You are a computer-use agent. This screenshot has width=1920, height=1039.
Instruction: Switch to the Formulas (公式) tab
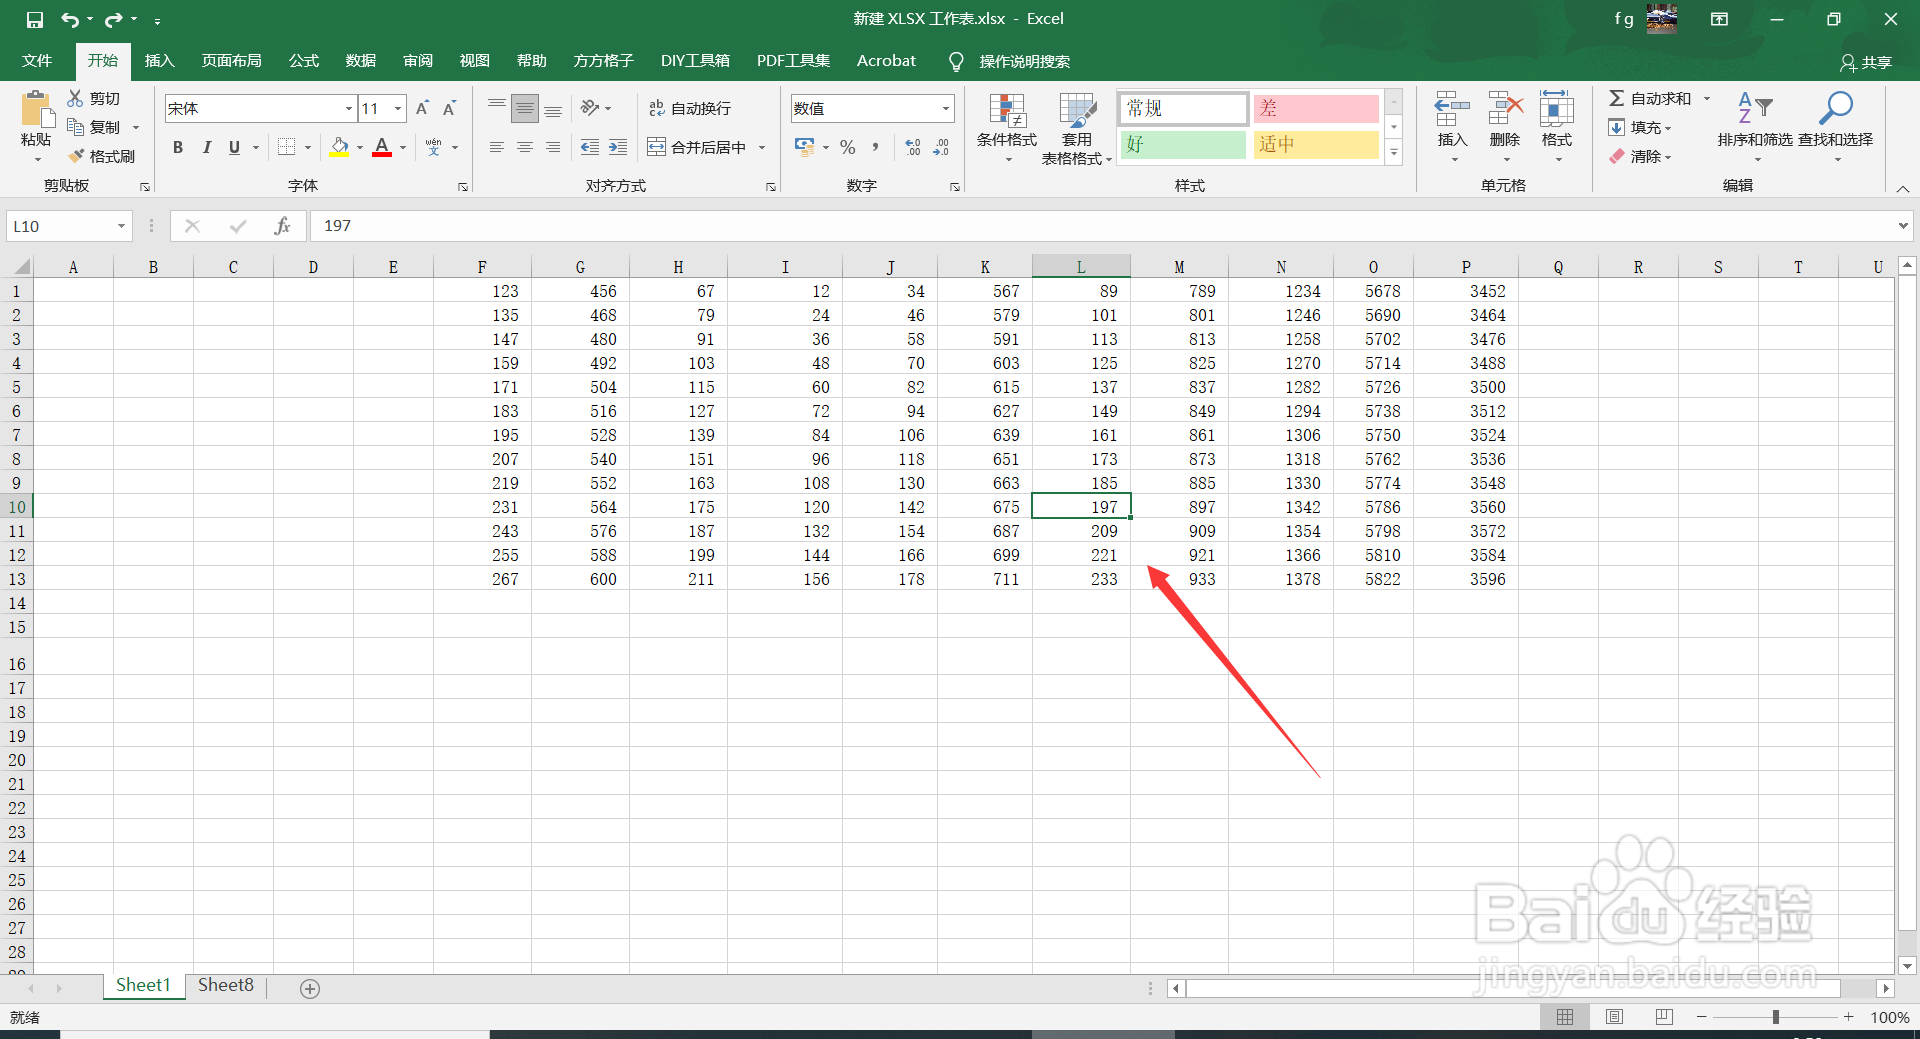(304, 61)
